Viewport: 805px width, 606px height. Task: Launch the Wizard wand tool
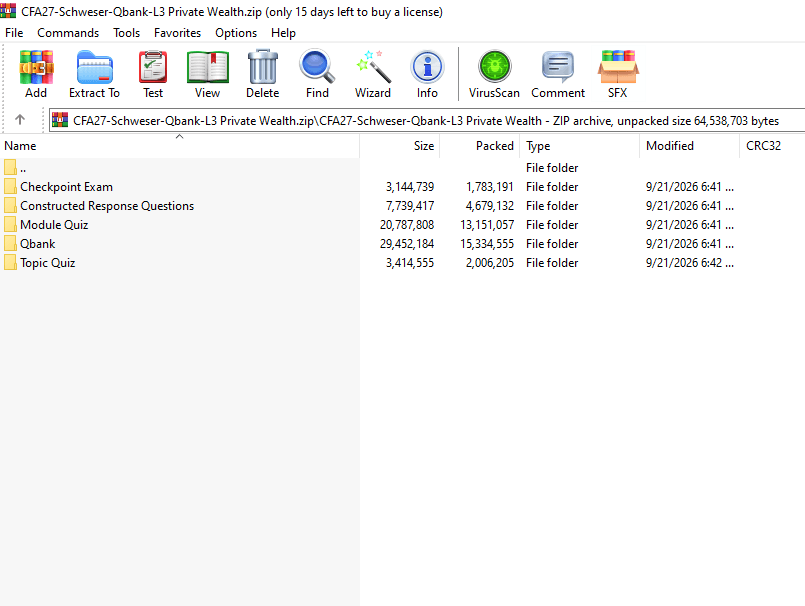(x=373, y=73)
